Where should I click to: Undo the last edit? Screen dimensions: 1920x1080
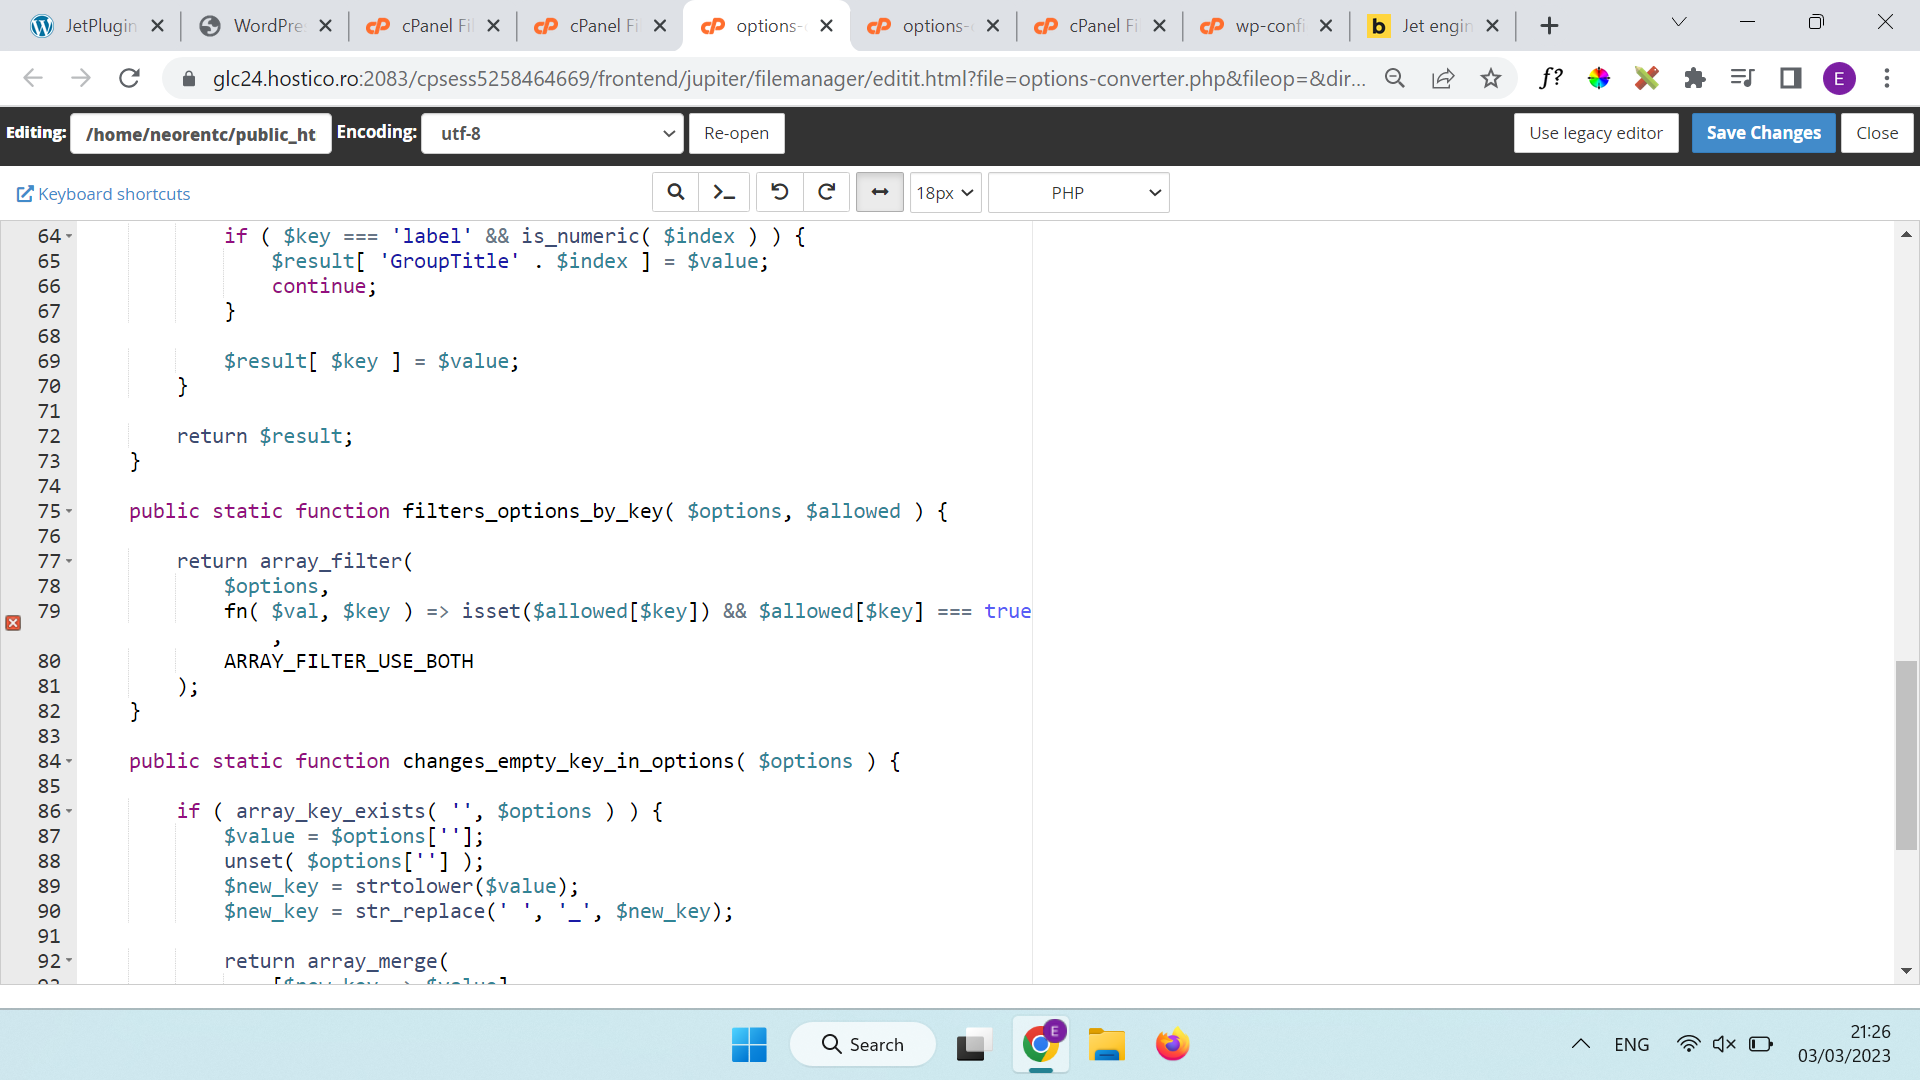click(x=780, y=192)
